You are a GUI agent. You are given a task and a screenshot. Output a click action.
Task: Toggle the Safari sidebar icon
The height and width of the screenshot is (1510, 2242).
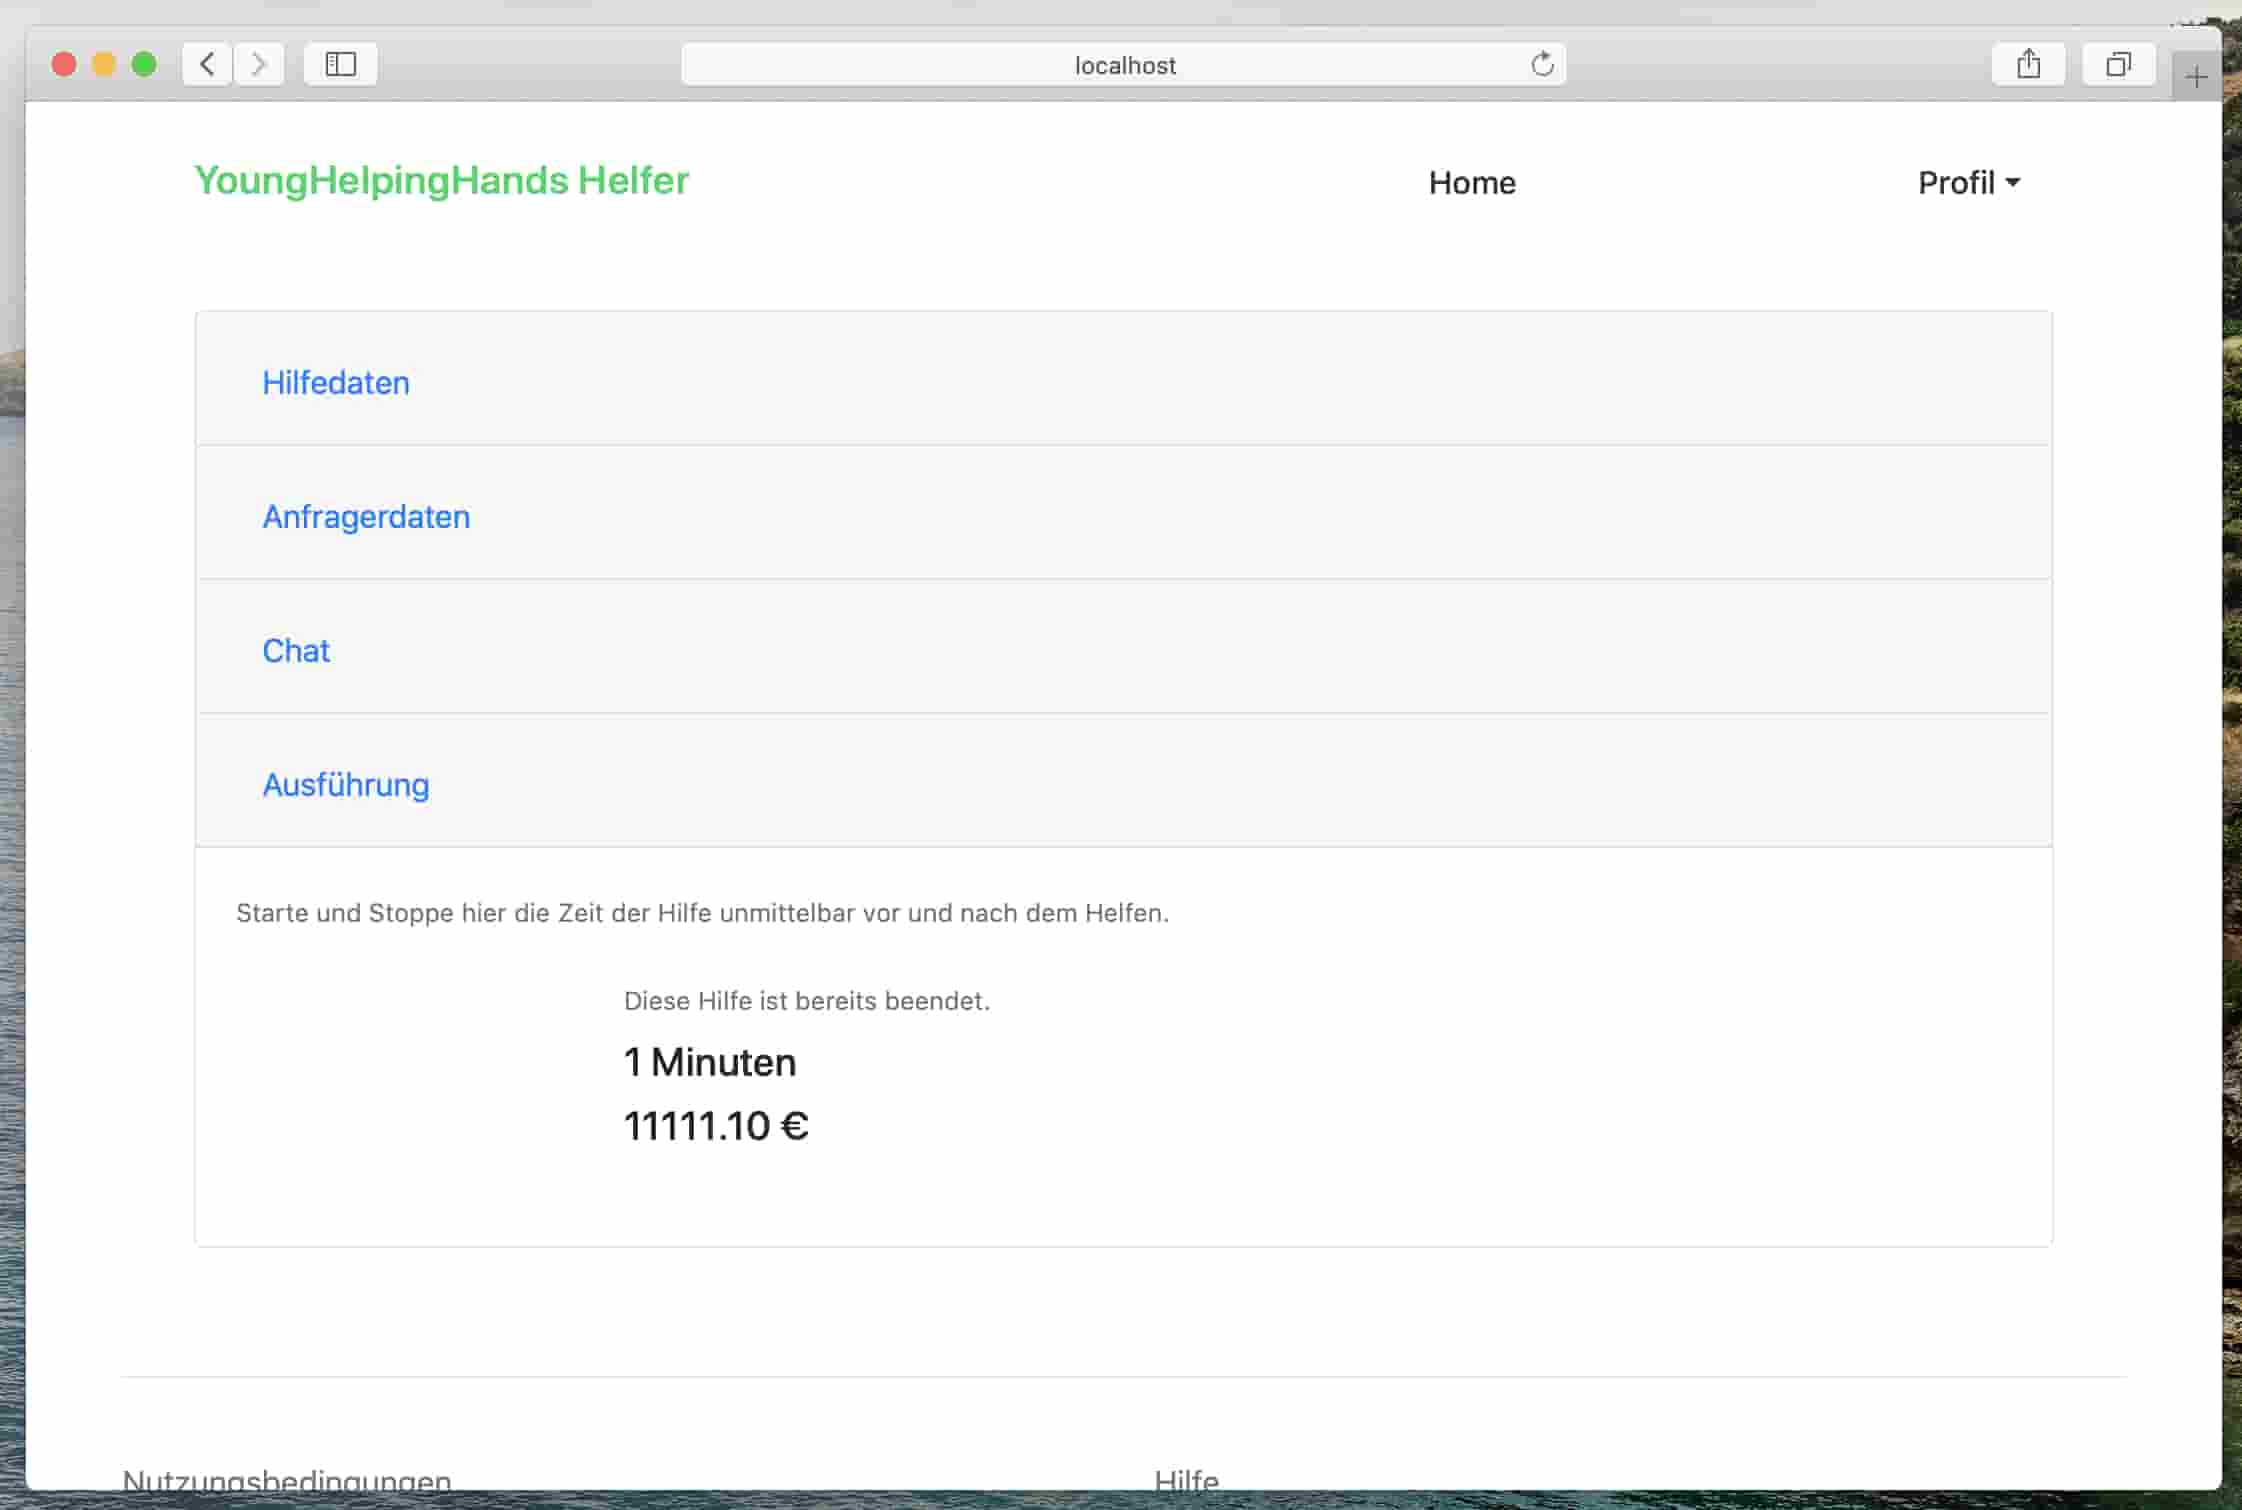(341, 64)
